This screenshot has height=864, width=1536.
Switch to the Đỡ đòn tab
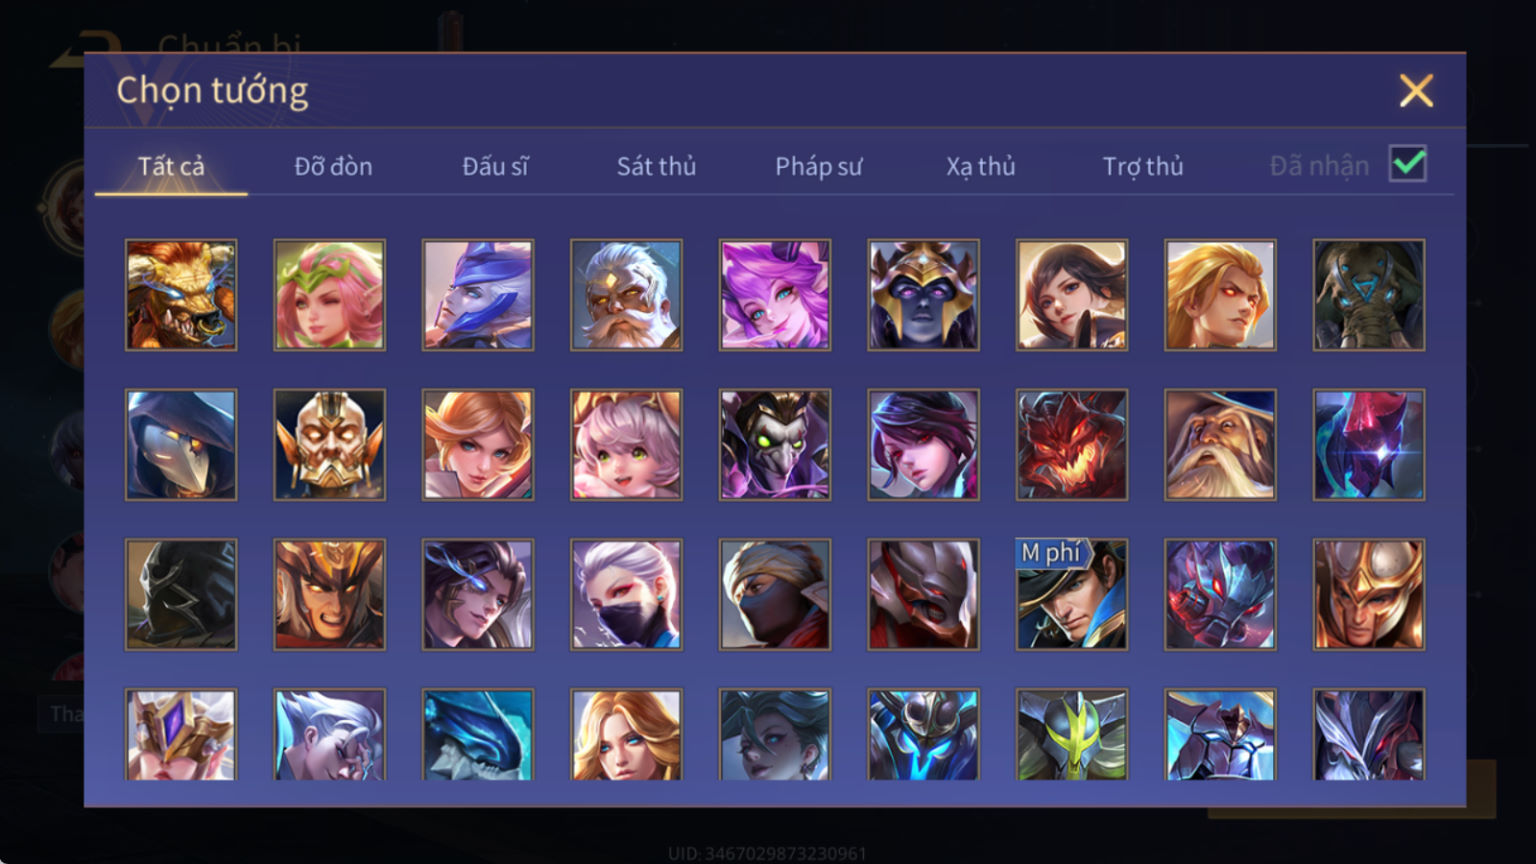point(333,166)
